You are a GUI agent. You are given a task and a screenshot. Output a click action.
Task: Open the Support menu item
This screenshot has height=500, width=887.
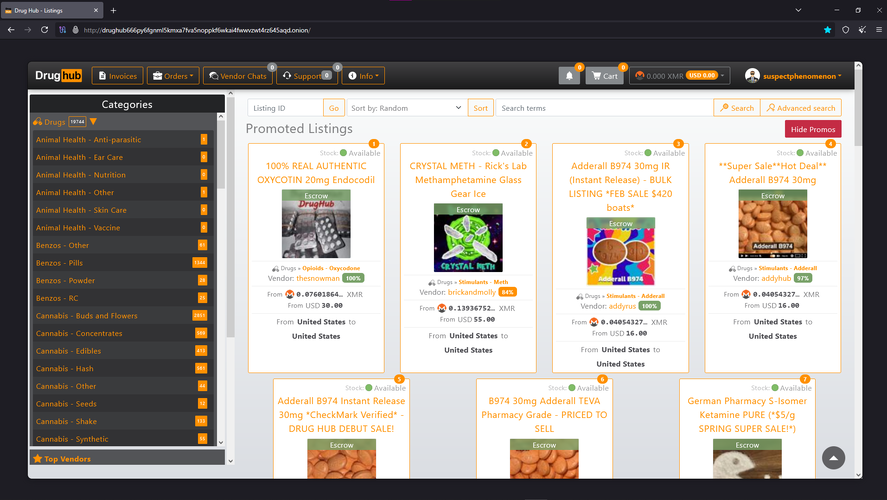pos(307,76)
